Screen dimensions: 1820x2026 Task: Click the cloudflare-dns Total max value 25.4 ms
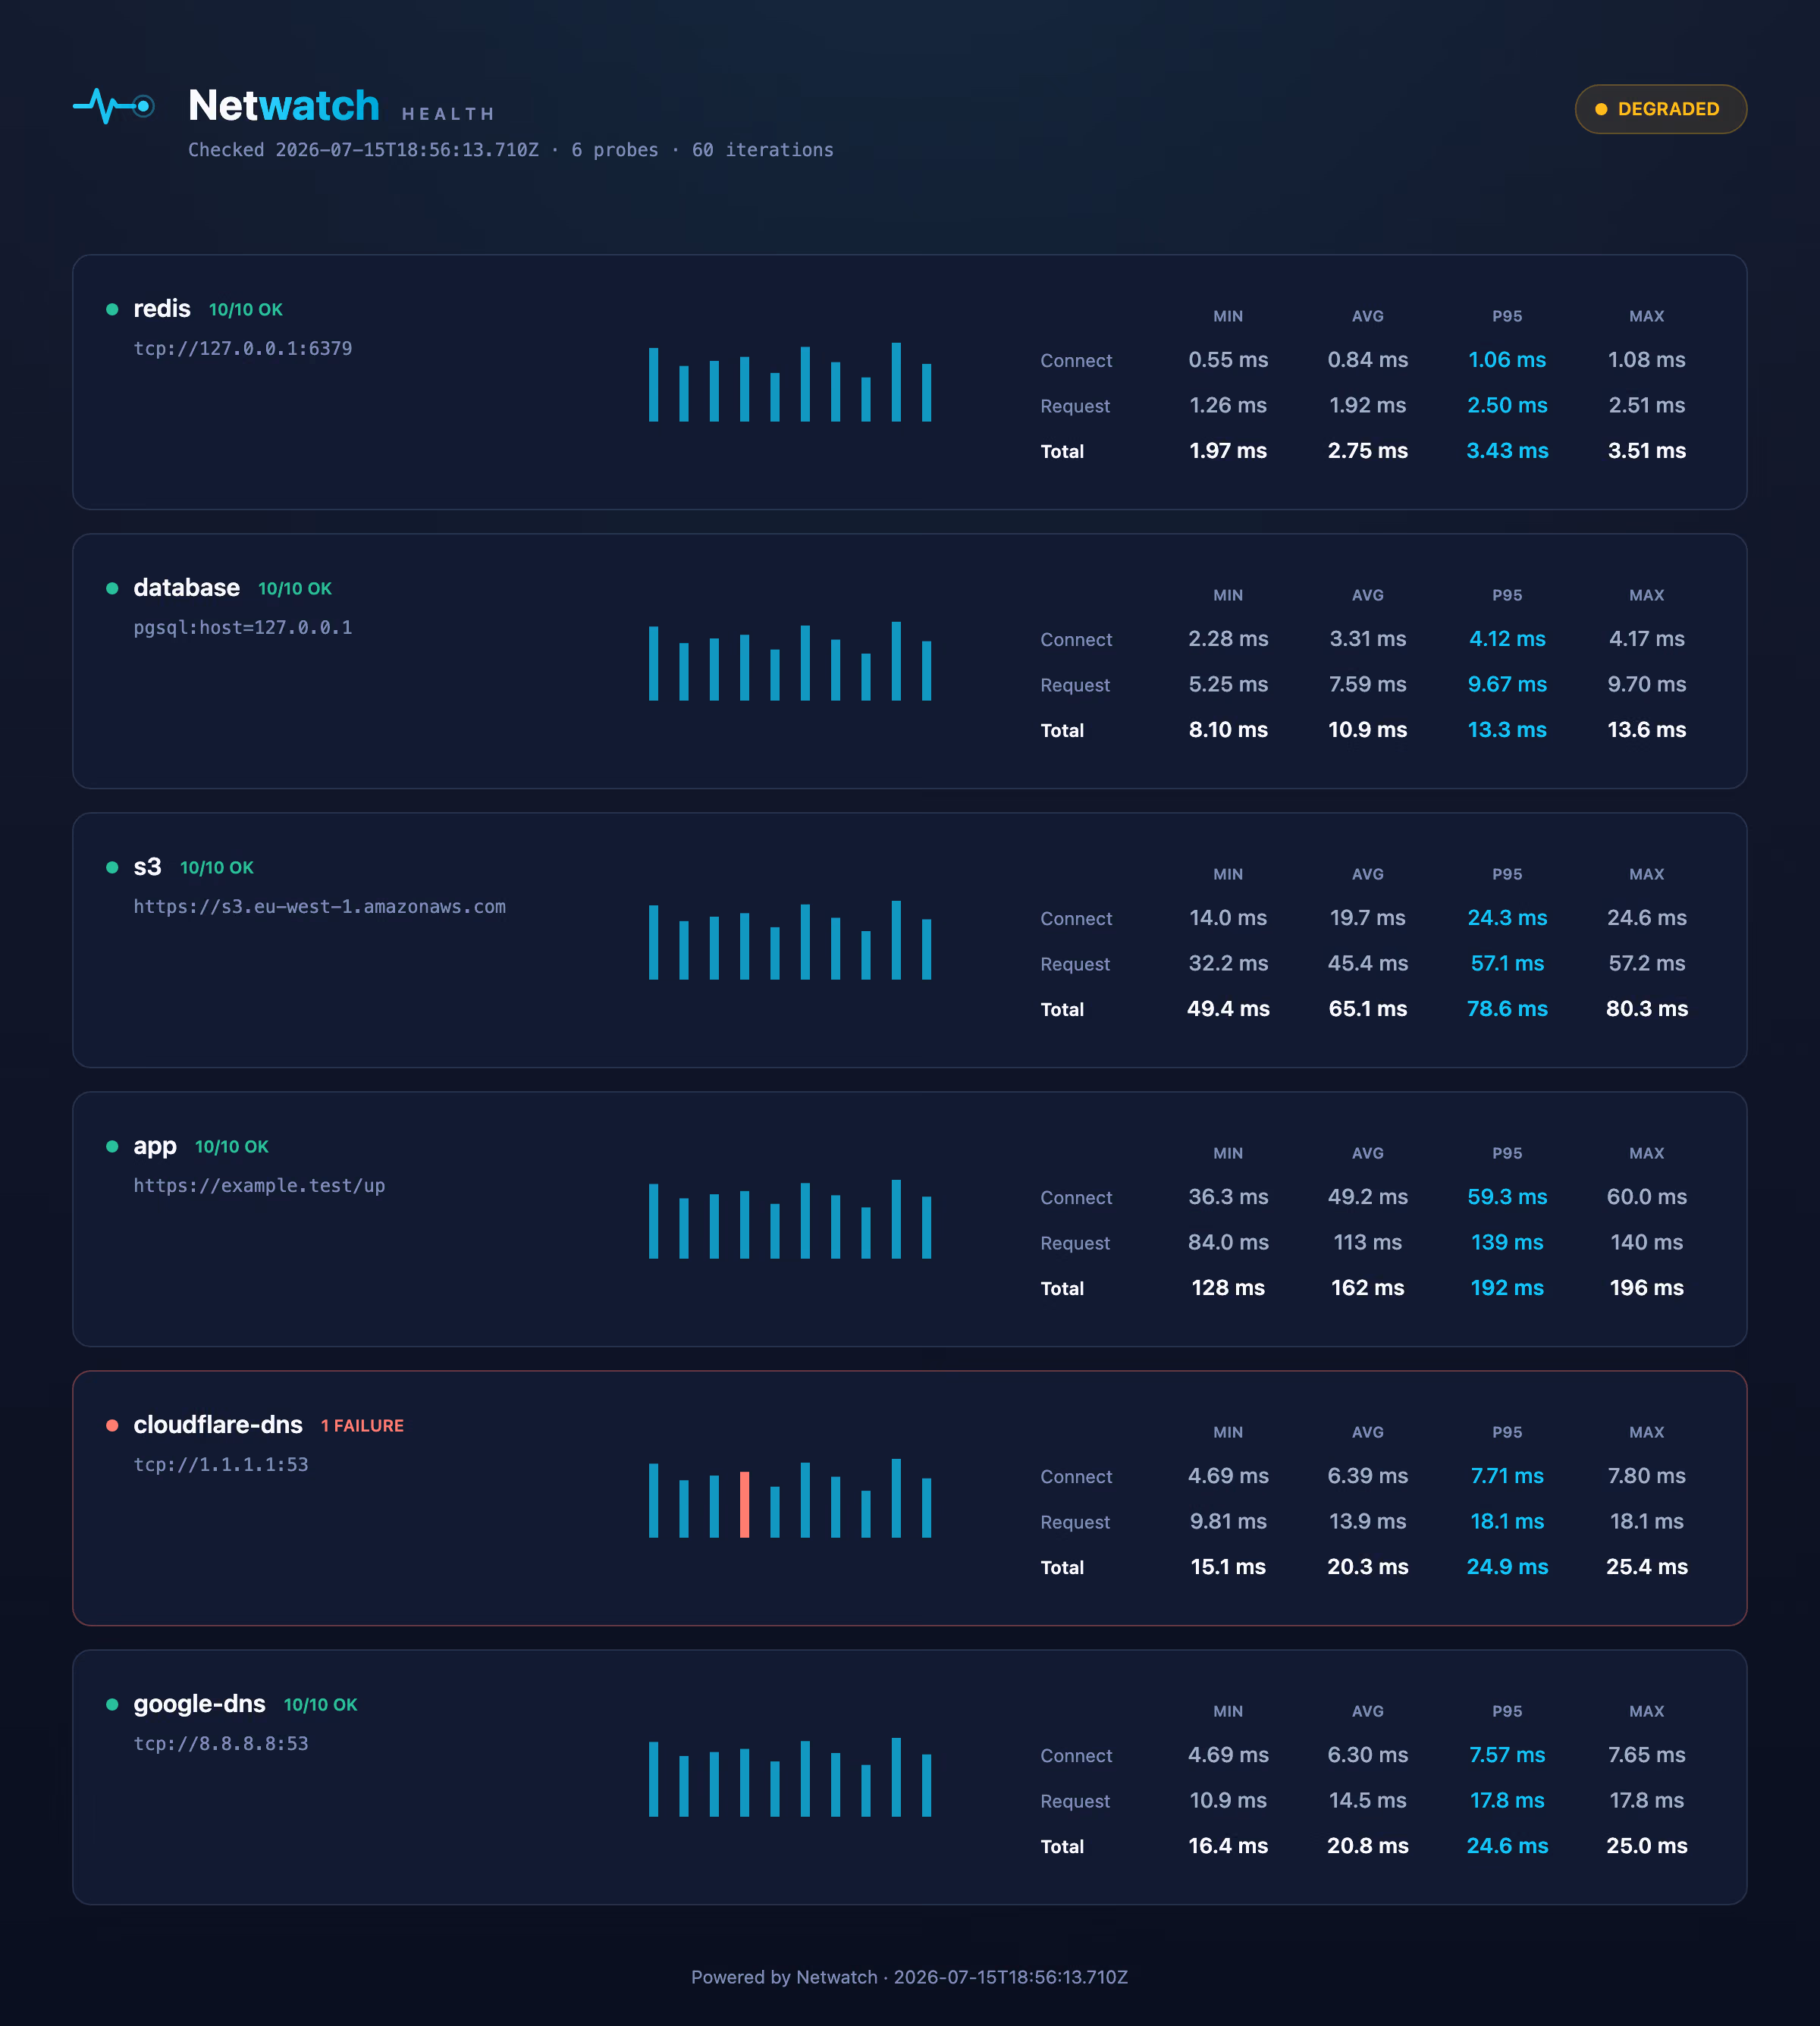click(1647, 1567)
